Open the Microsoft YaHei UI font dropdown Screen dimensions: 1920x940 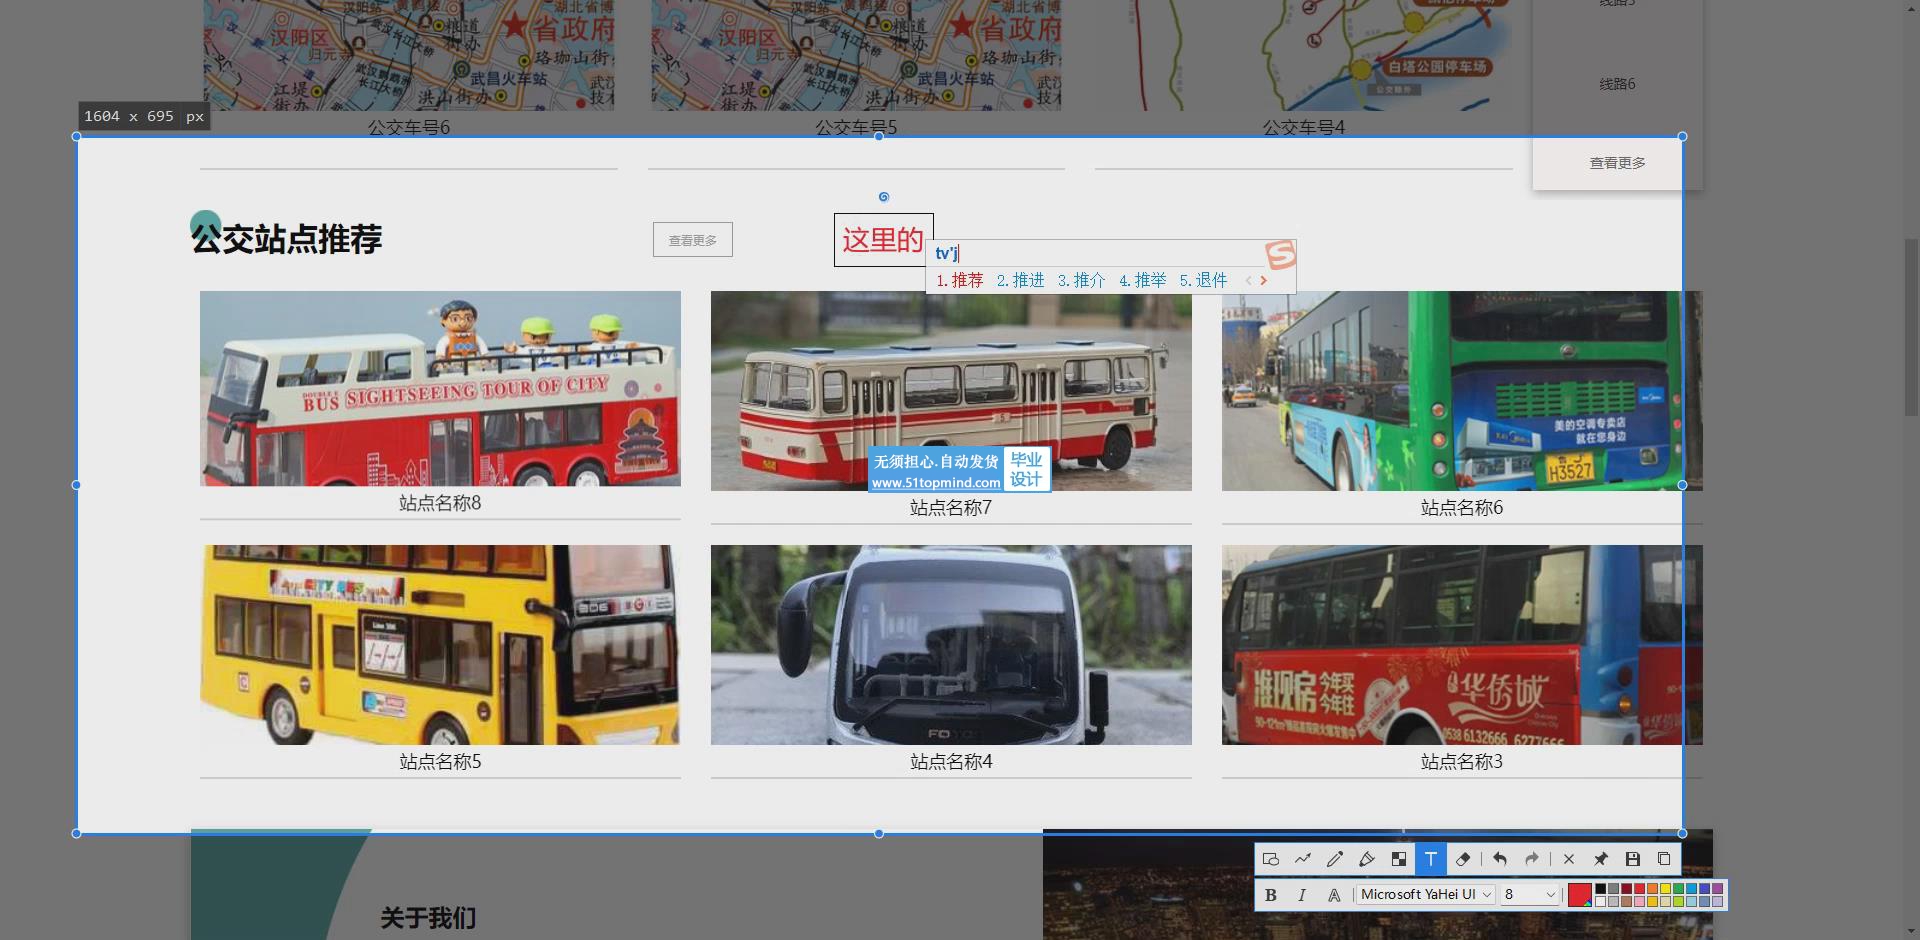(1426, 894)
